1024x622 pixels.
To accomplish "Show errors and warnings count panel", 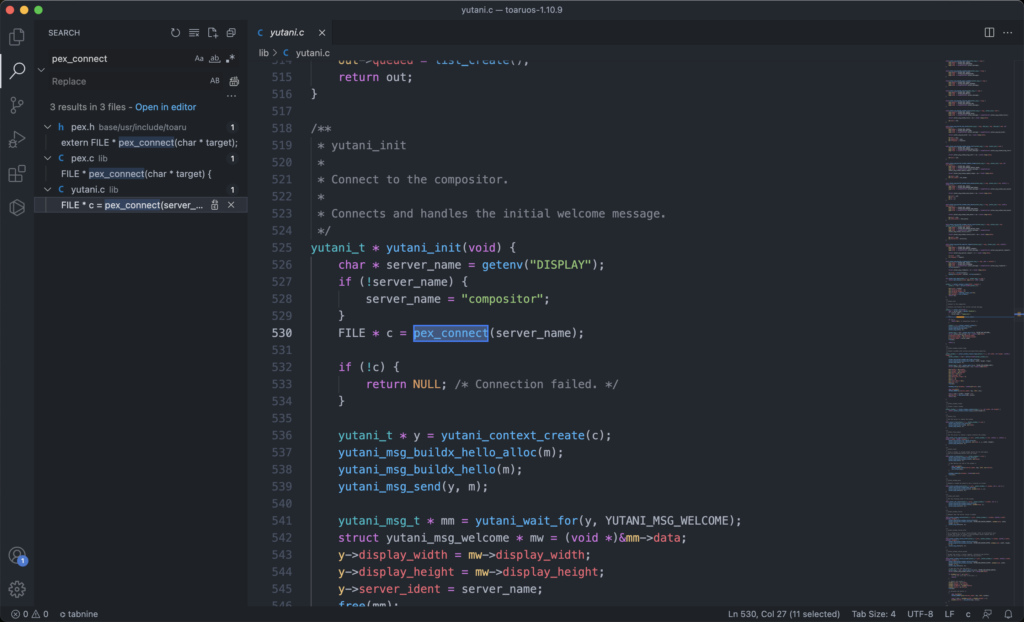I will click(29, 614).
